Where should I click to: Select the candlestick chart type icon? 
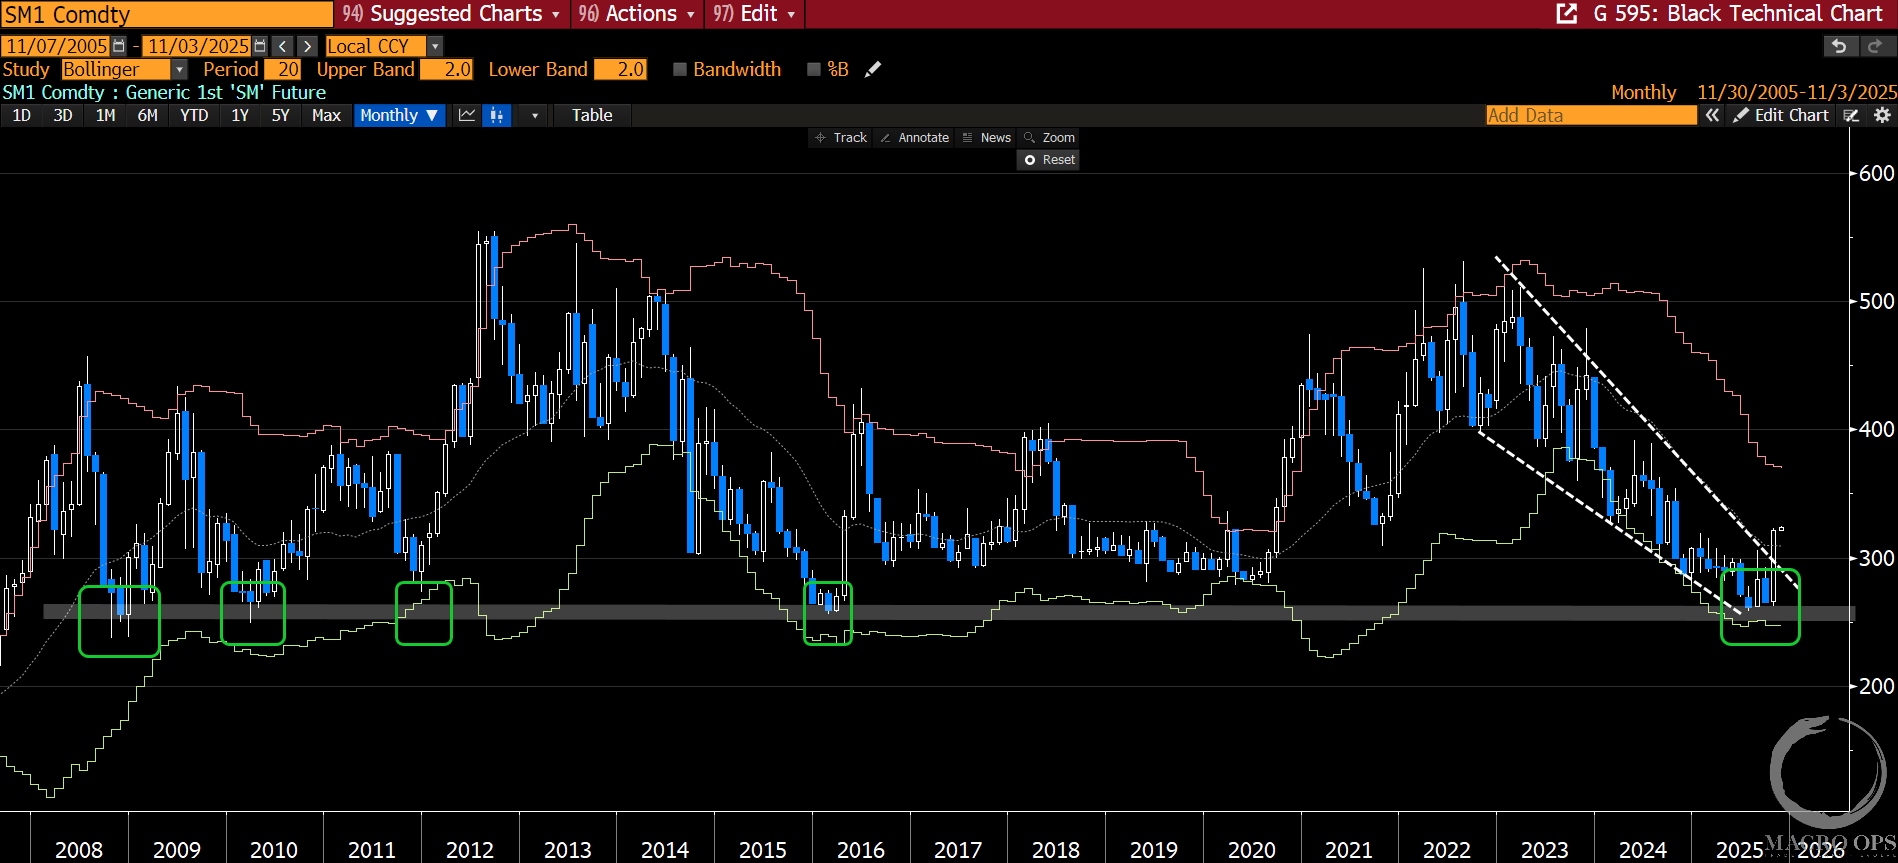[x=497, y=115]
